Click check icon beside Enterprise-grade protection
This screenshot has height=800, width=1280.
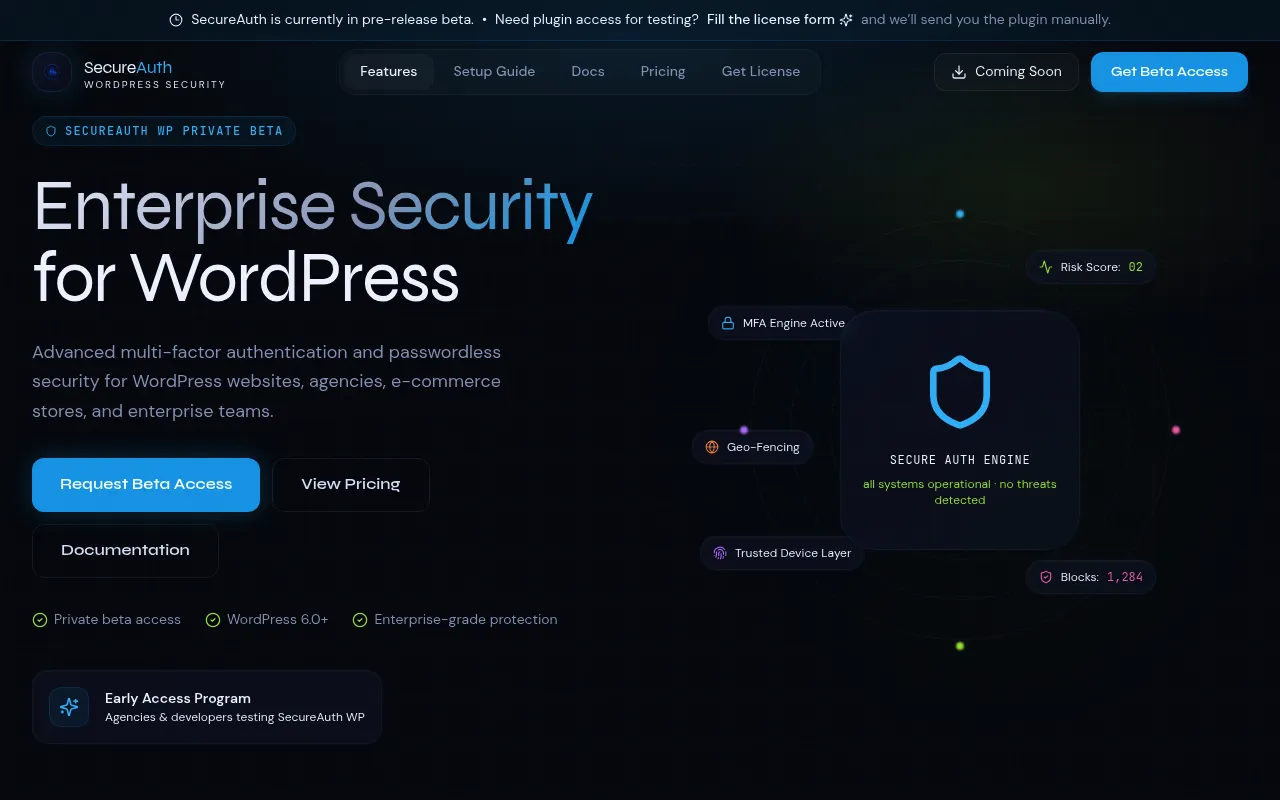360,620
